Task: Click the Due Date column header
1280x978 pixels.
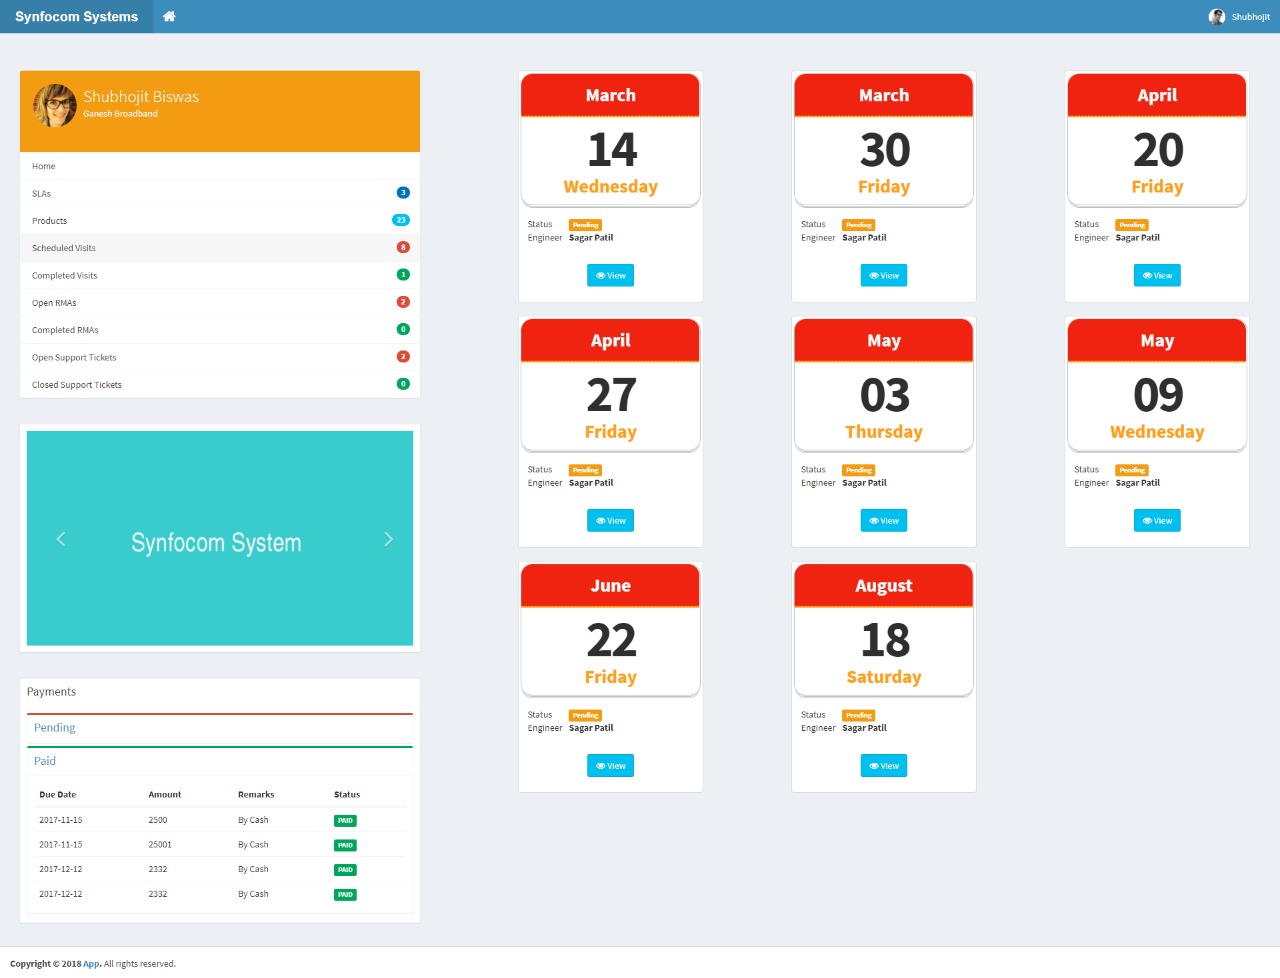Action: (58, 795)
